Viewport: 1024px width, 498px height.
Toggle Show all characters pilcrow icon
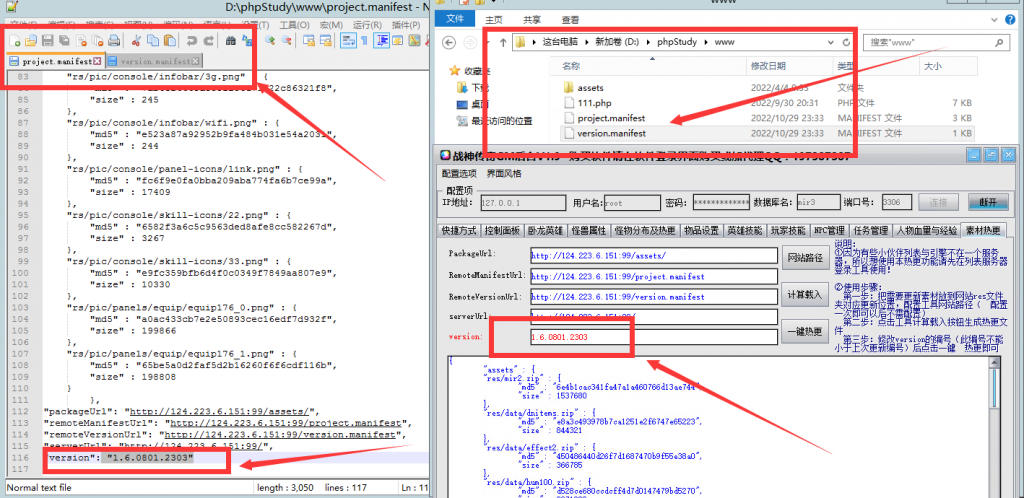click(364, 40)
